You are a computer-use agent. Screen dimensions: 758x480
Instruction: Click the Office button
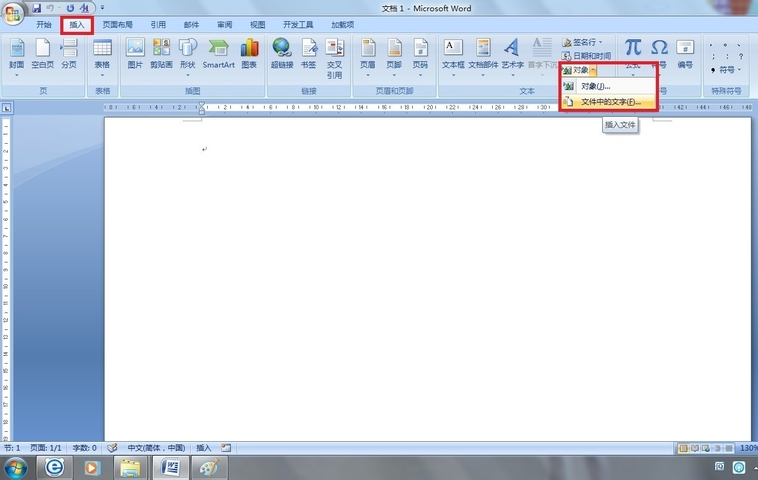[x=13, y=13]
